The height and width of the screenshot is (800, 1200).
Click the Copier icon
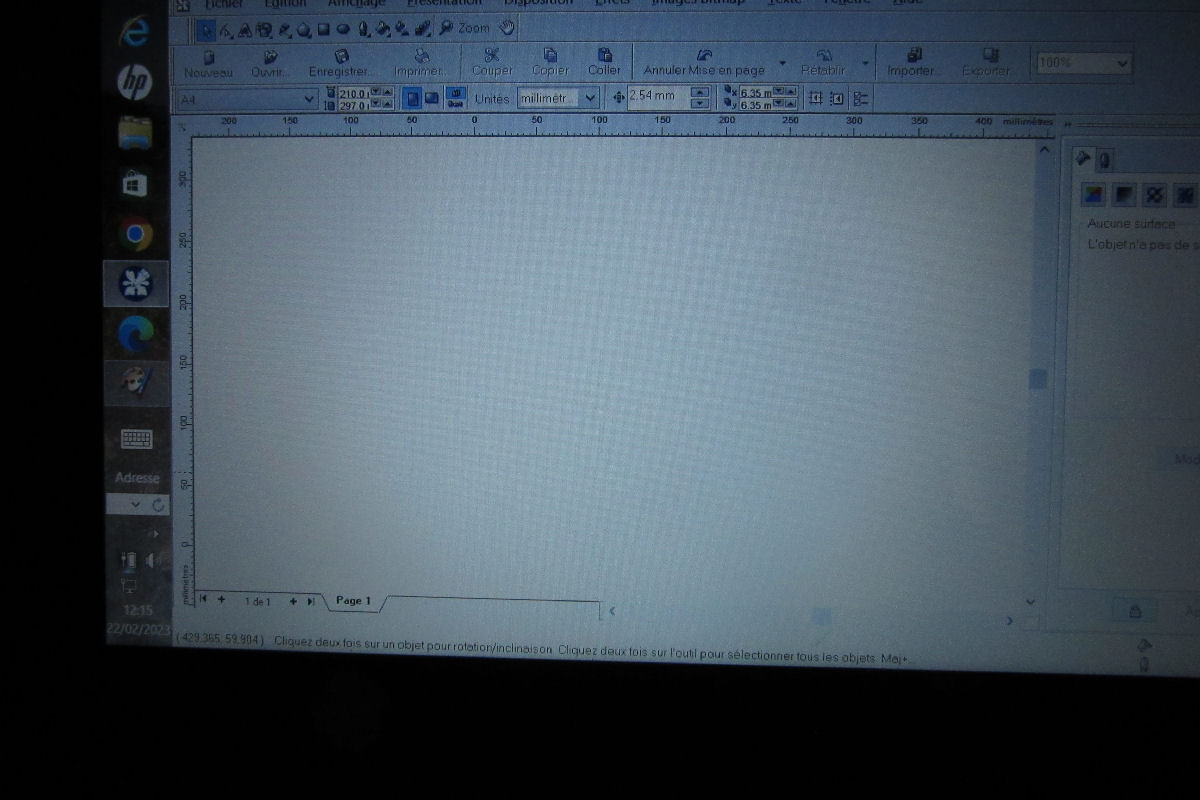point(550,55)
